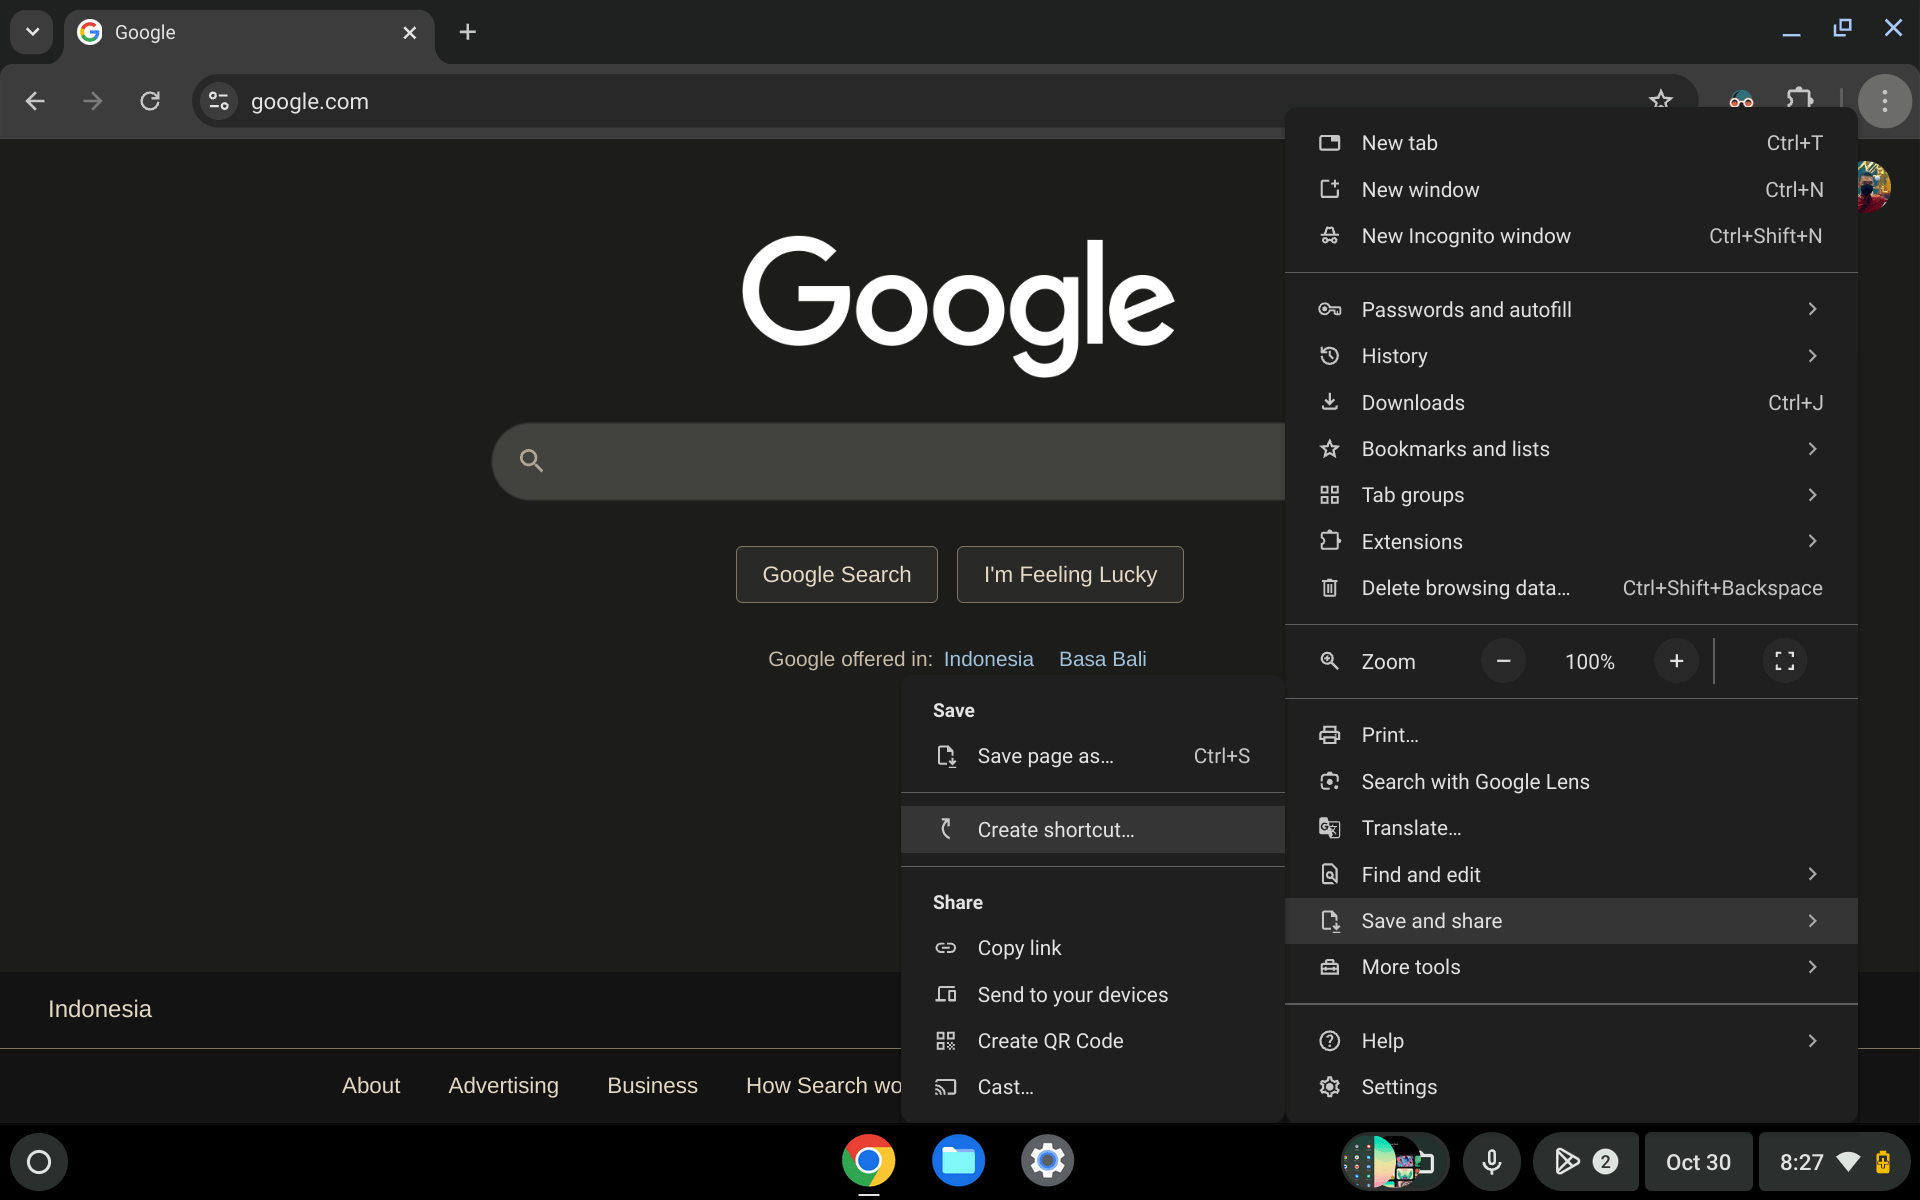
Task: Decrease zoom with the minus button
Action: tap(1503, 661)
